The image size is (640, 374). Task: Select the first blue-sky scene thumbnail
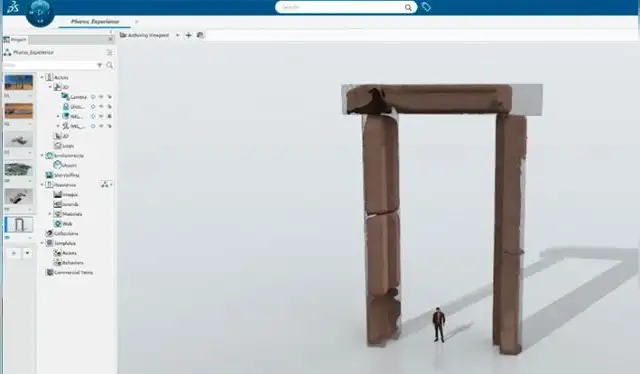19,83
